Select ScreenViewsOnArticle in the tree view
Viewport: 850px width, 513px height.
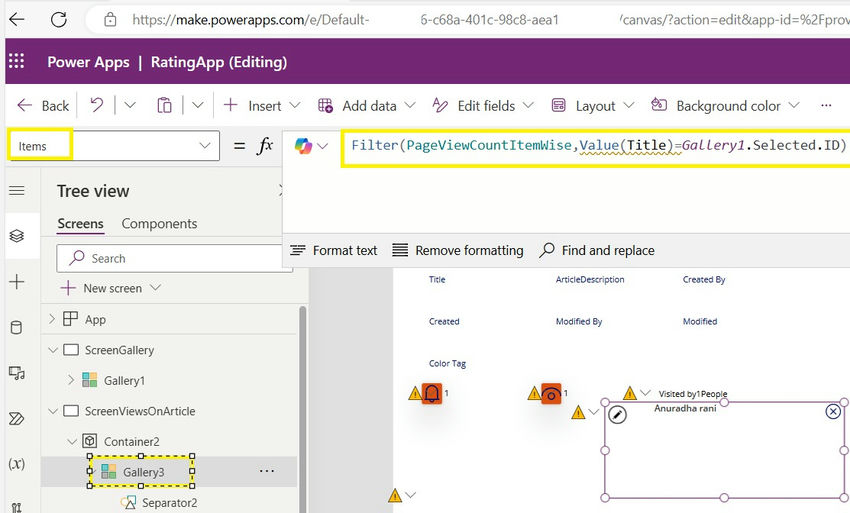tap(140, 411)
